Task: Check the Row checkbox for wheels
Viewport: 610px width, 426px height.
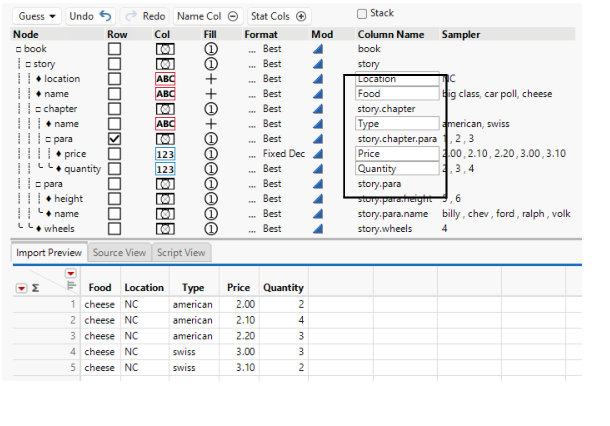Action: 114,229
